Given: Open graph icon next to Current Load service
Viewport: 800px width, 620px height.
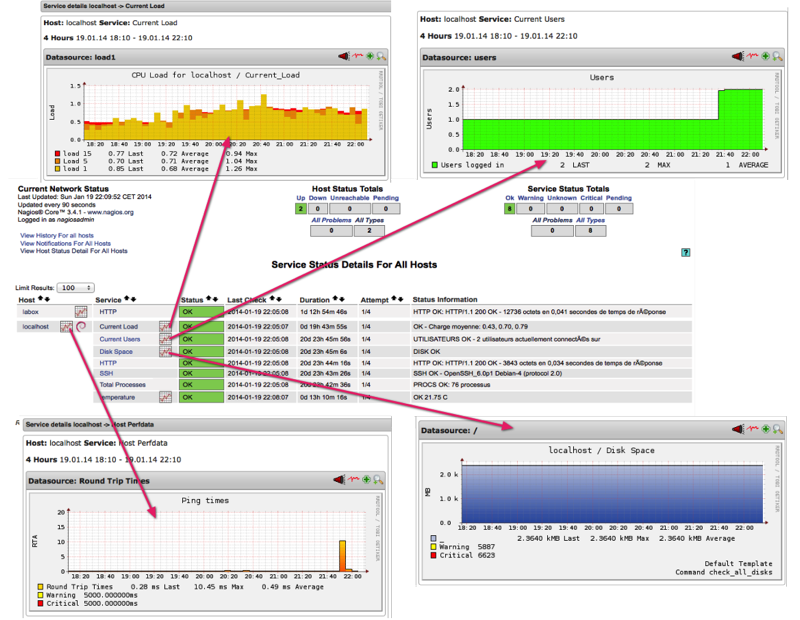Looking at the screenshot, I should 165,327.
